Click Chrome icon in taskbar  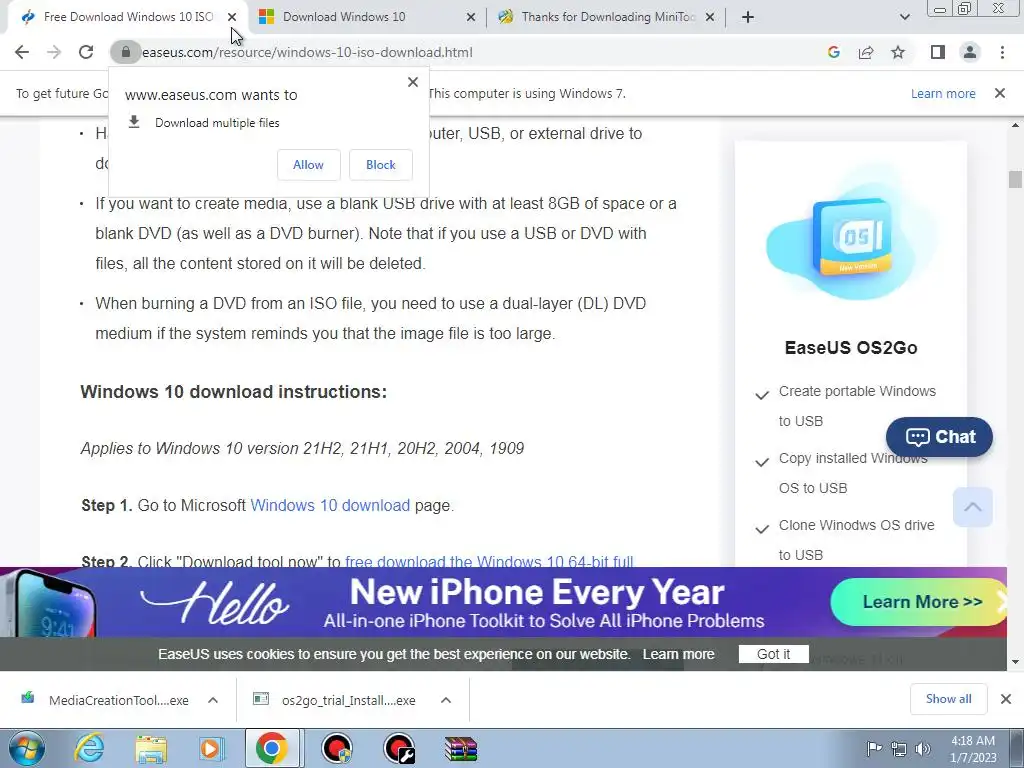pos(272,748)
